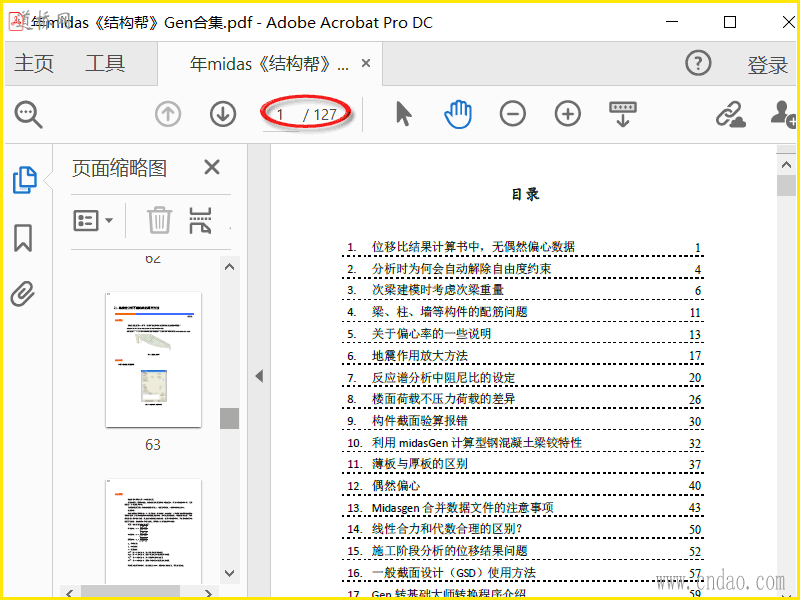Collapse the navigation pane with left arrow
Viewport: 800px width, 600px height.
259,376
